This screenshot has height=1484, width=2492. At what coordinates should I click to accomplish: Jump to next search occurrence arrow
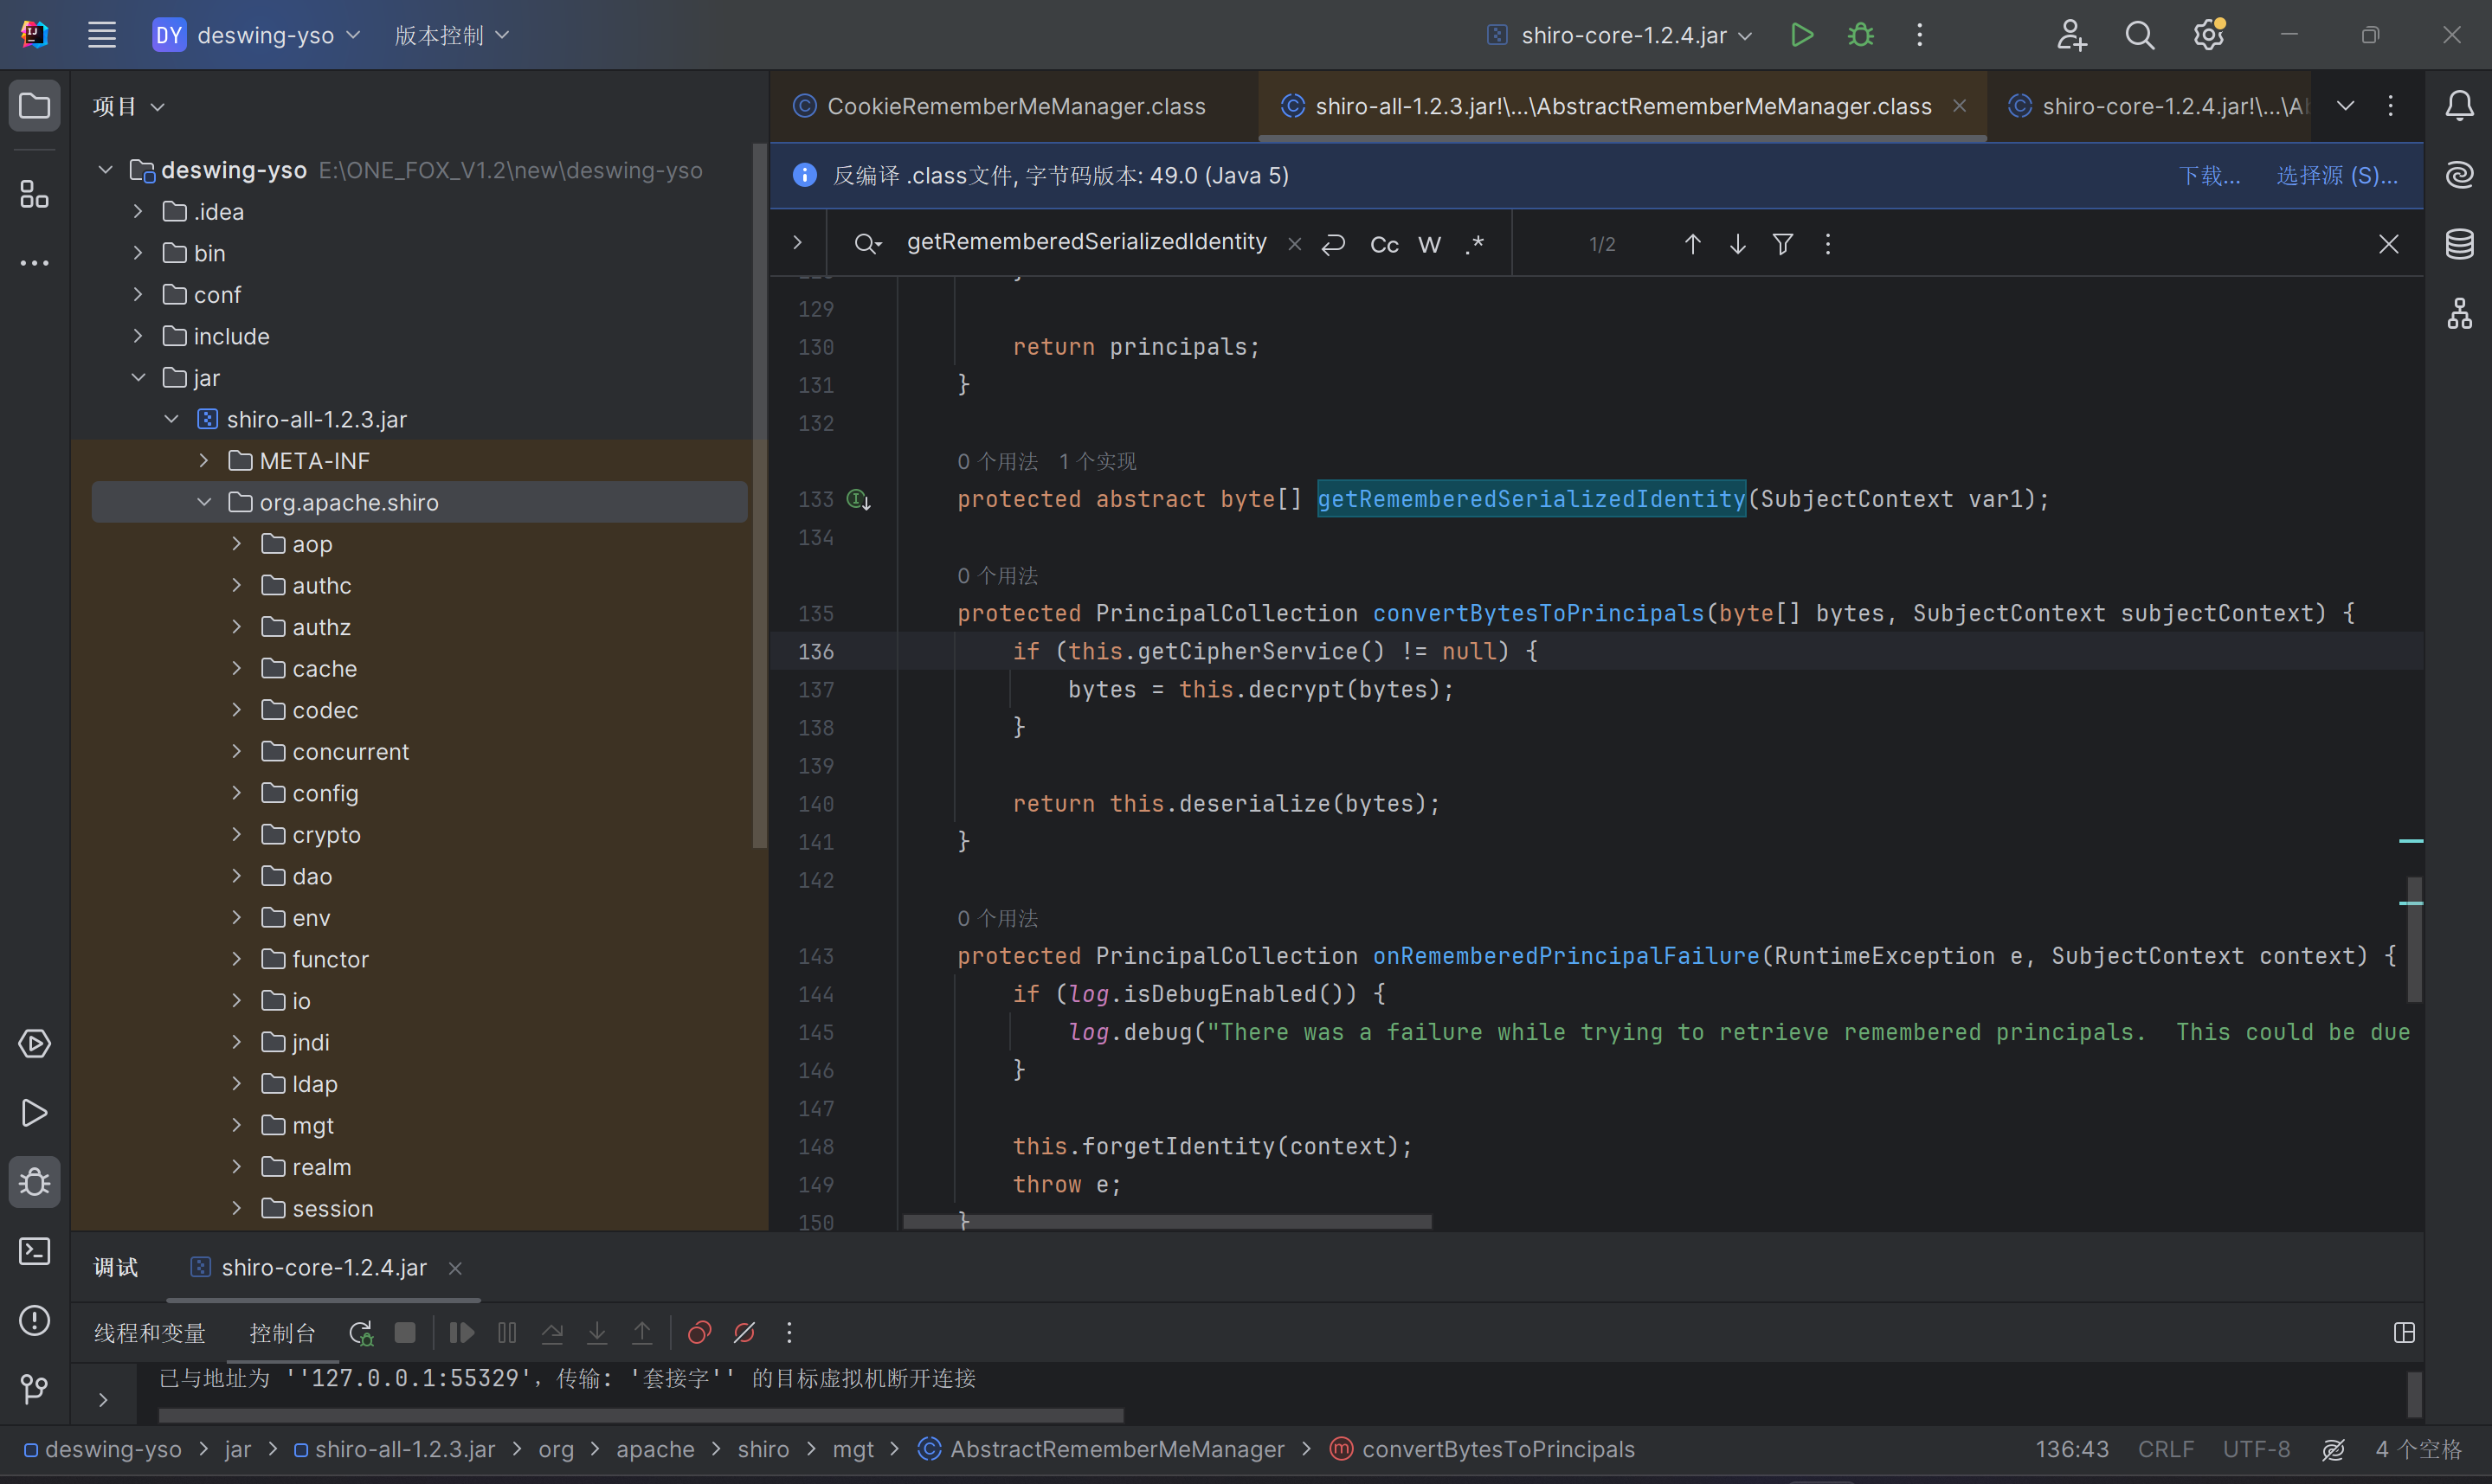[1738, 244]
